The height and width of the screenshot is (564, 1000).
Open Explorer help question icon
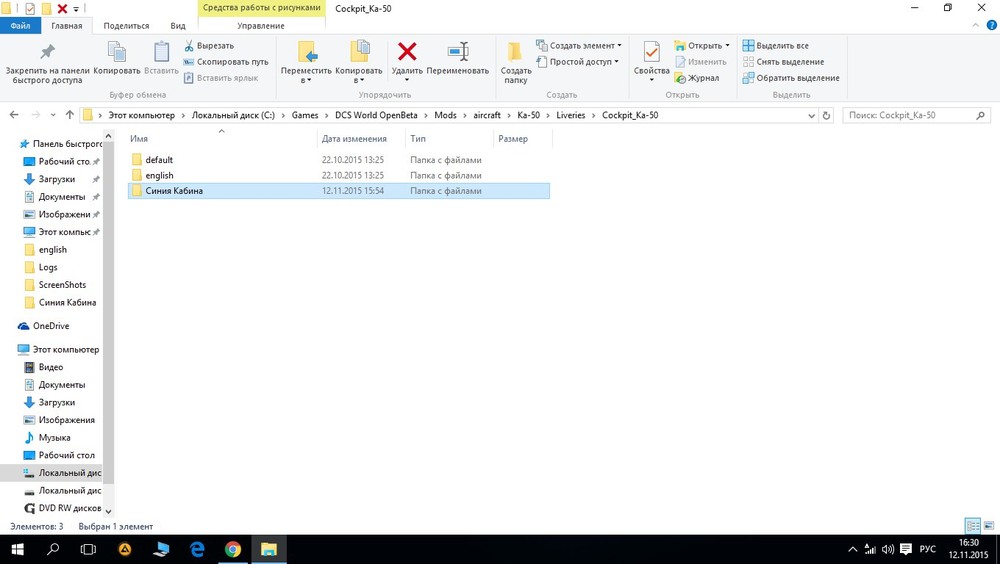click(992, 26)
